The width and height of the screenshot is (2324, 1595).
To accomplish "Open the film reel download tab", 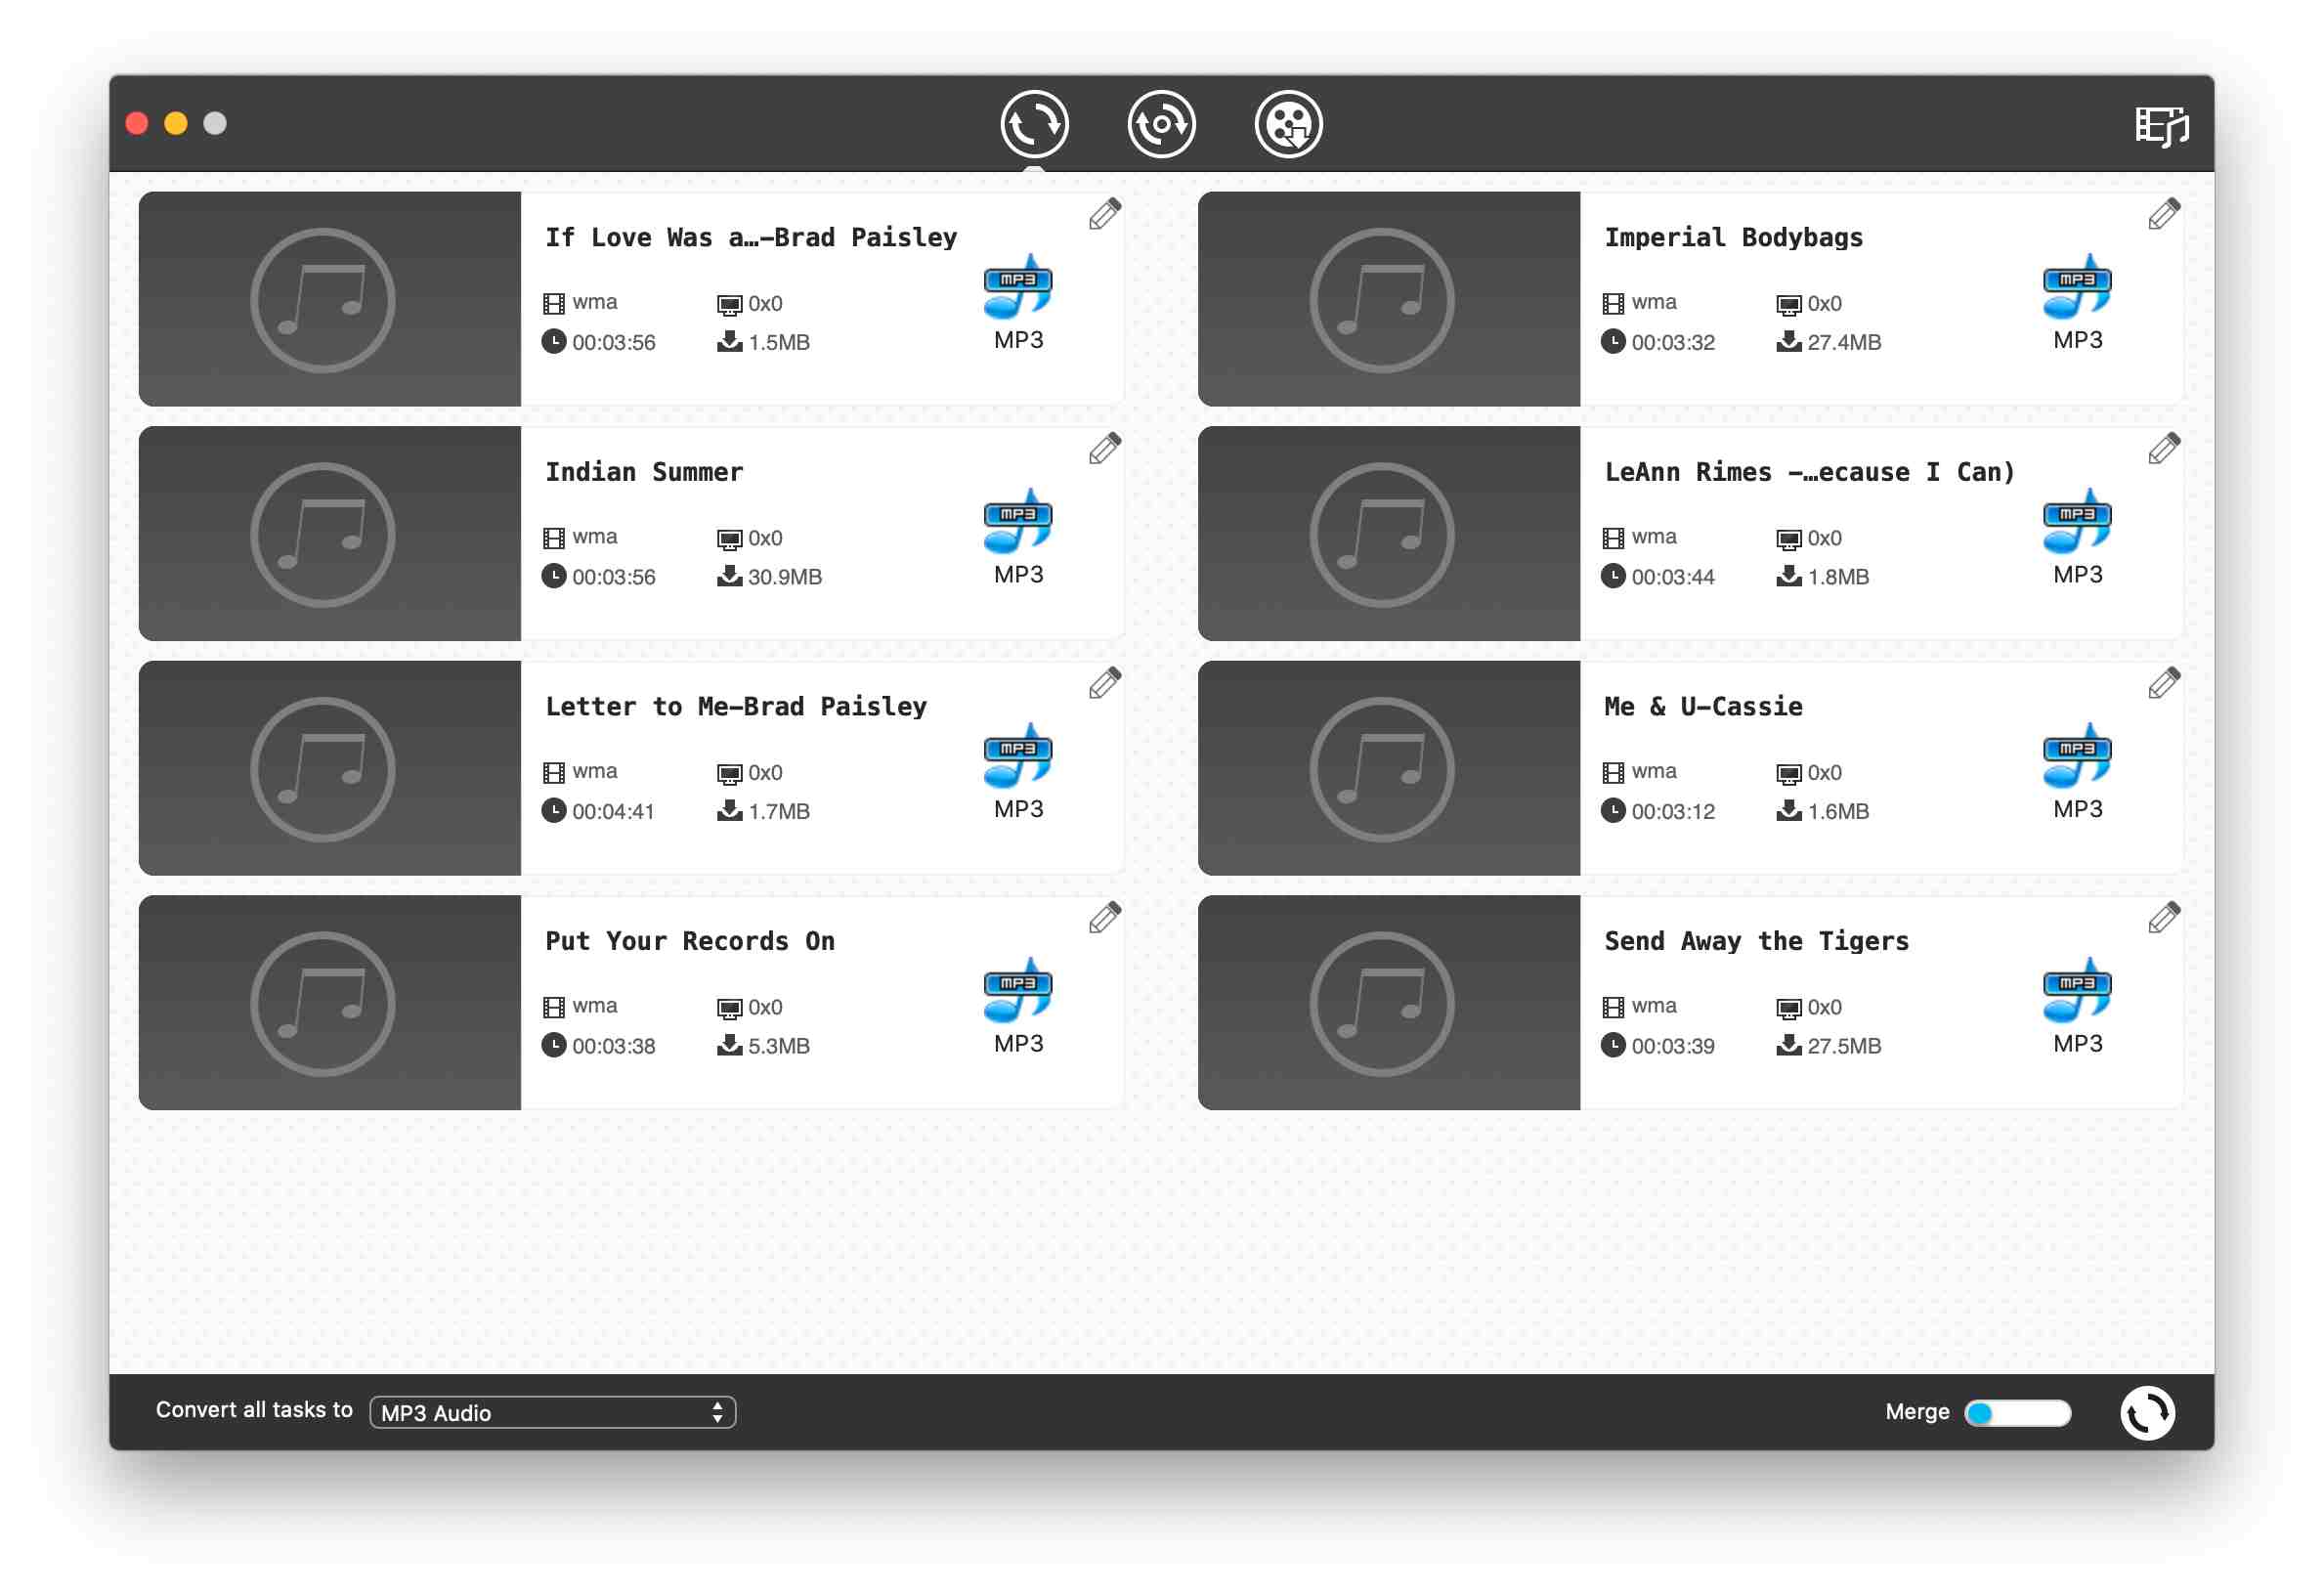I will [x=1288, y=124].
